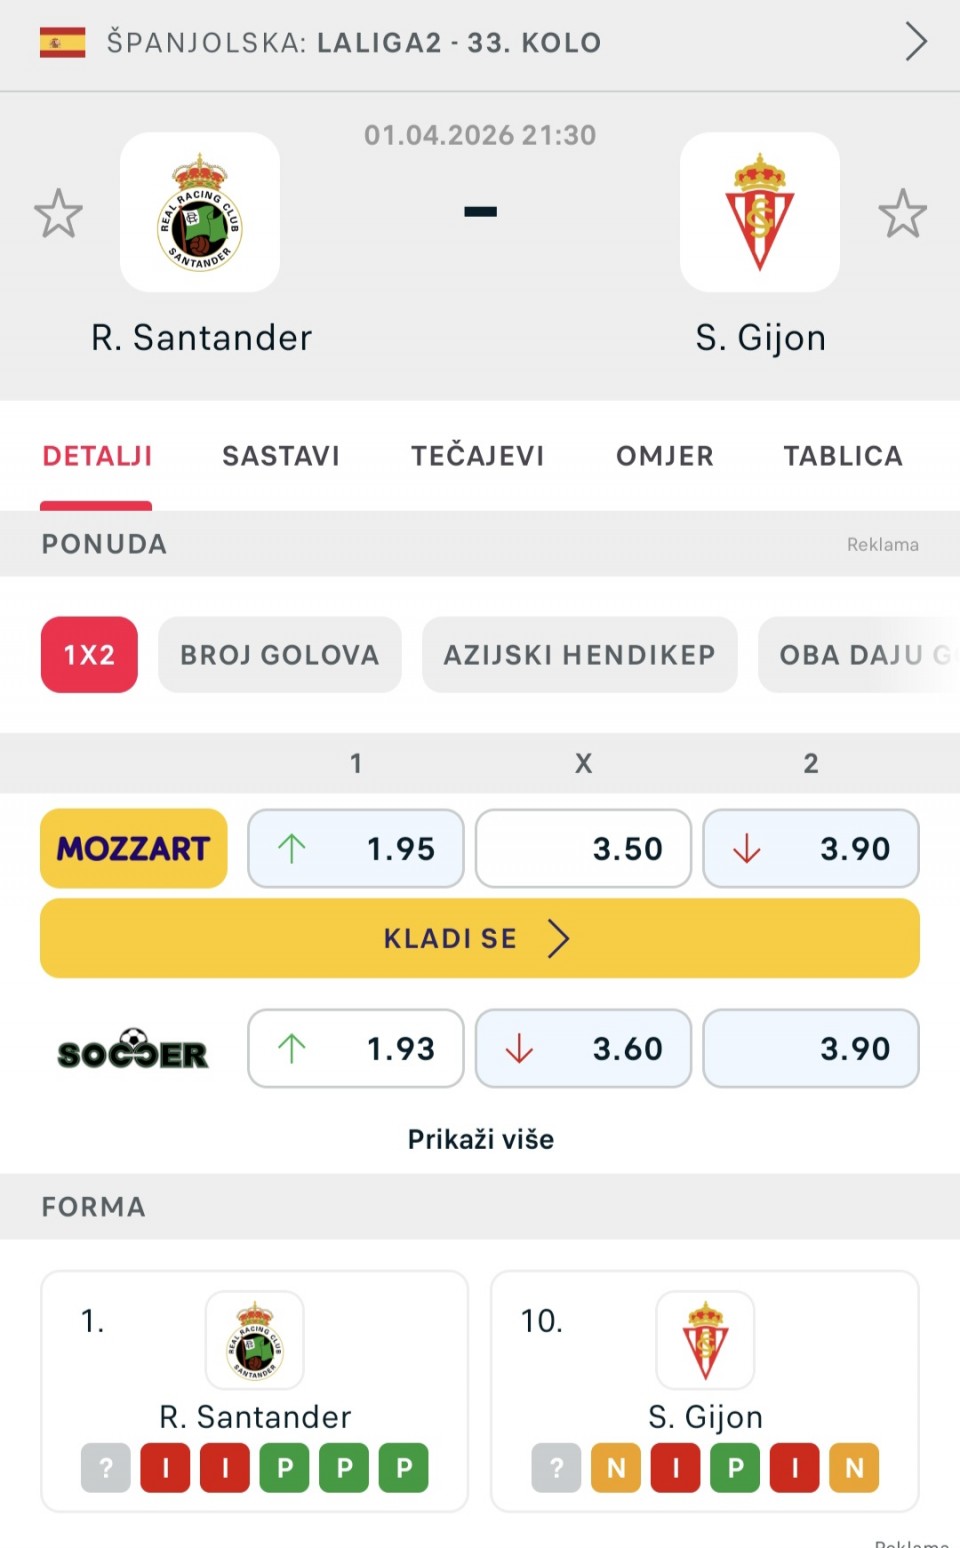Switch to the Sastavi tab
Image resolution: width=960 pixels, height=1548 pixels.
(x=281, y=456)
